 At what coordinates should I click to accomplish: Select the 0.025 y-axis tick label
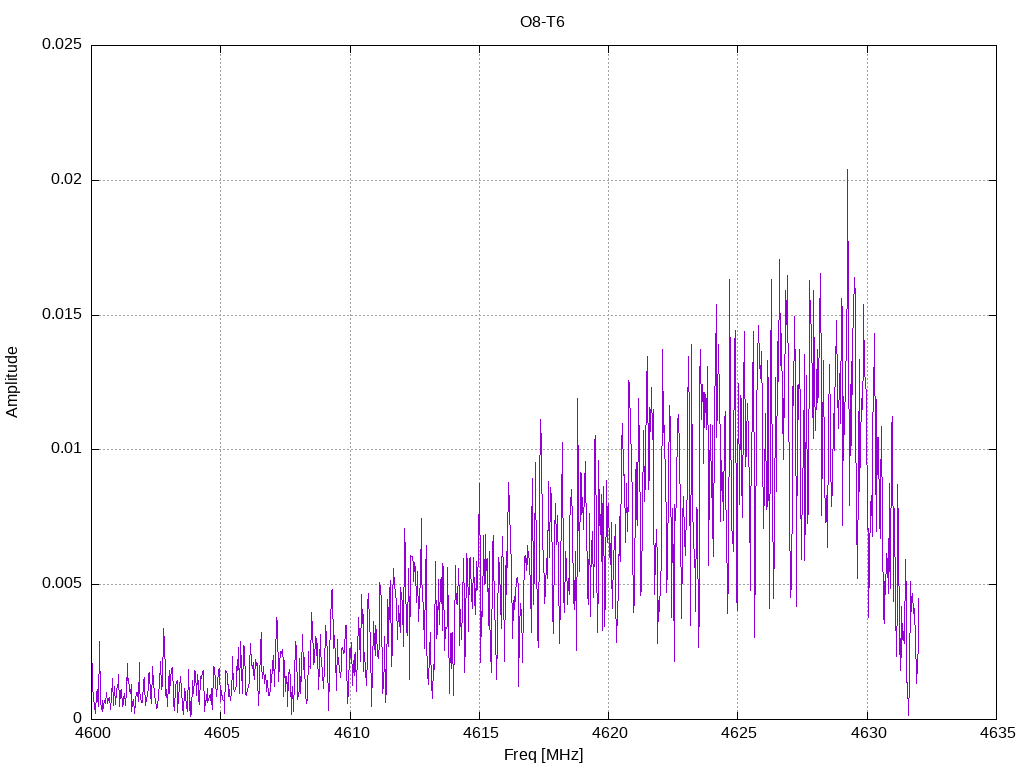61,45
